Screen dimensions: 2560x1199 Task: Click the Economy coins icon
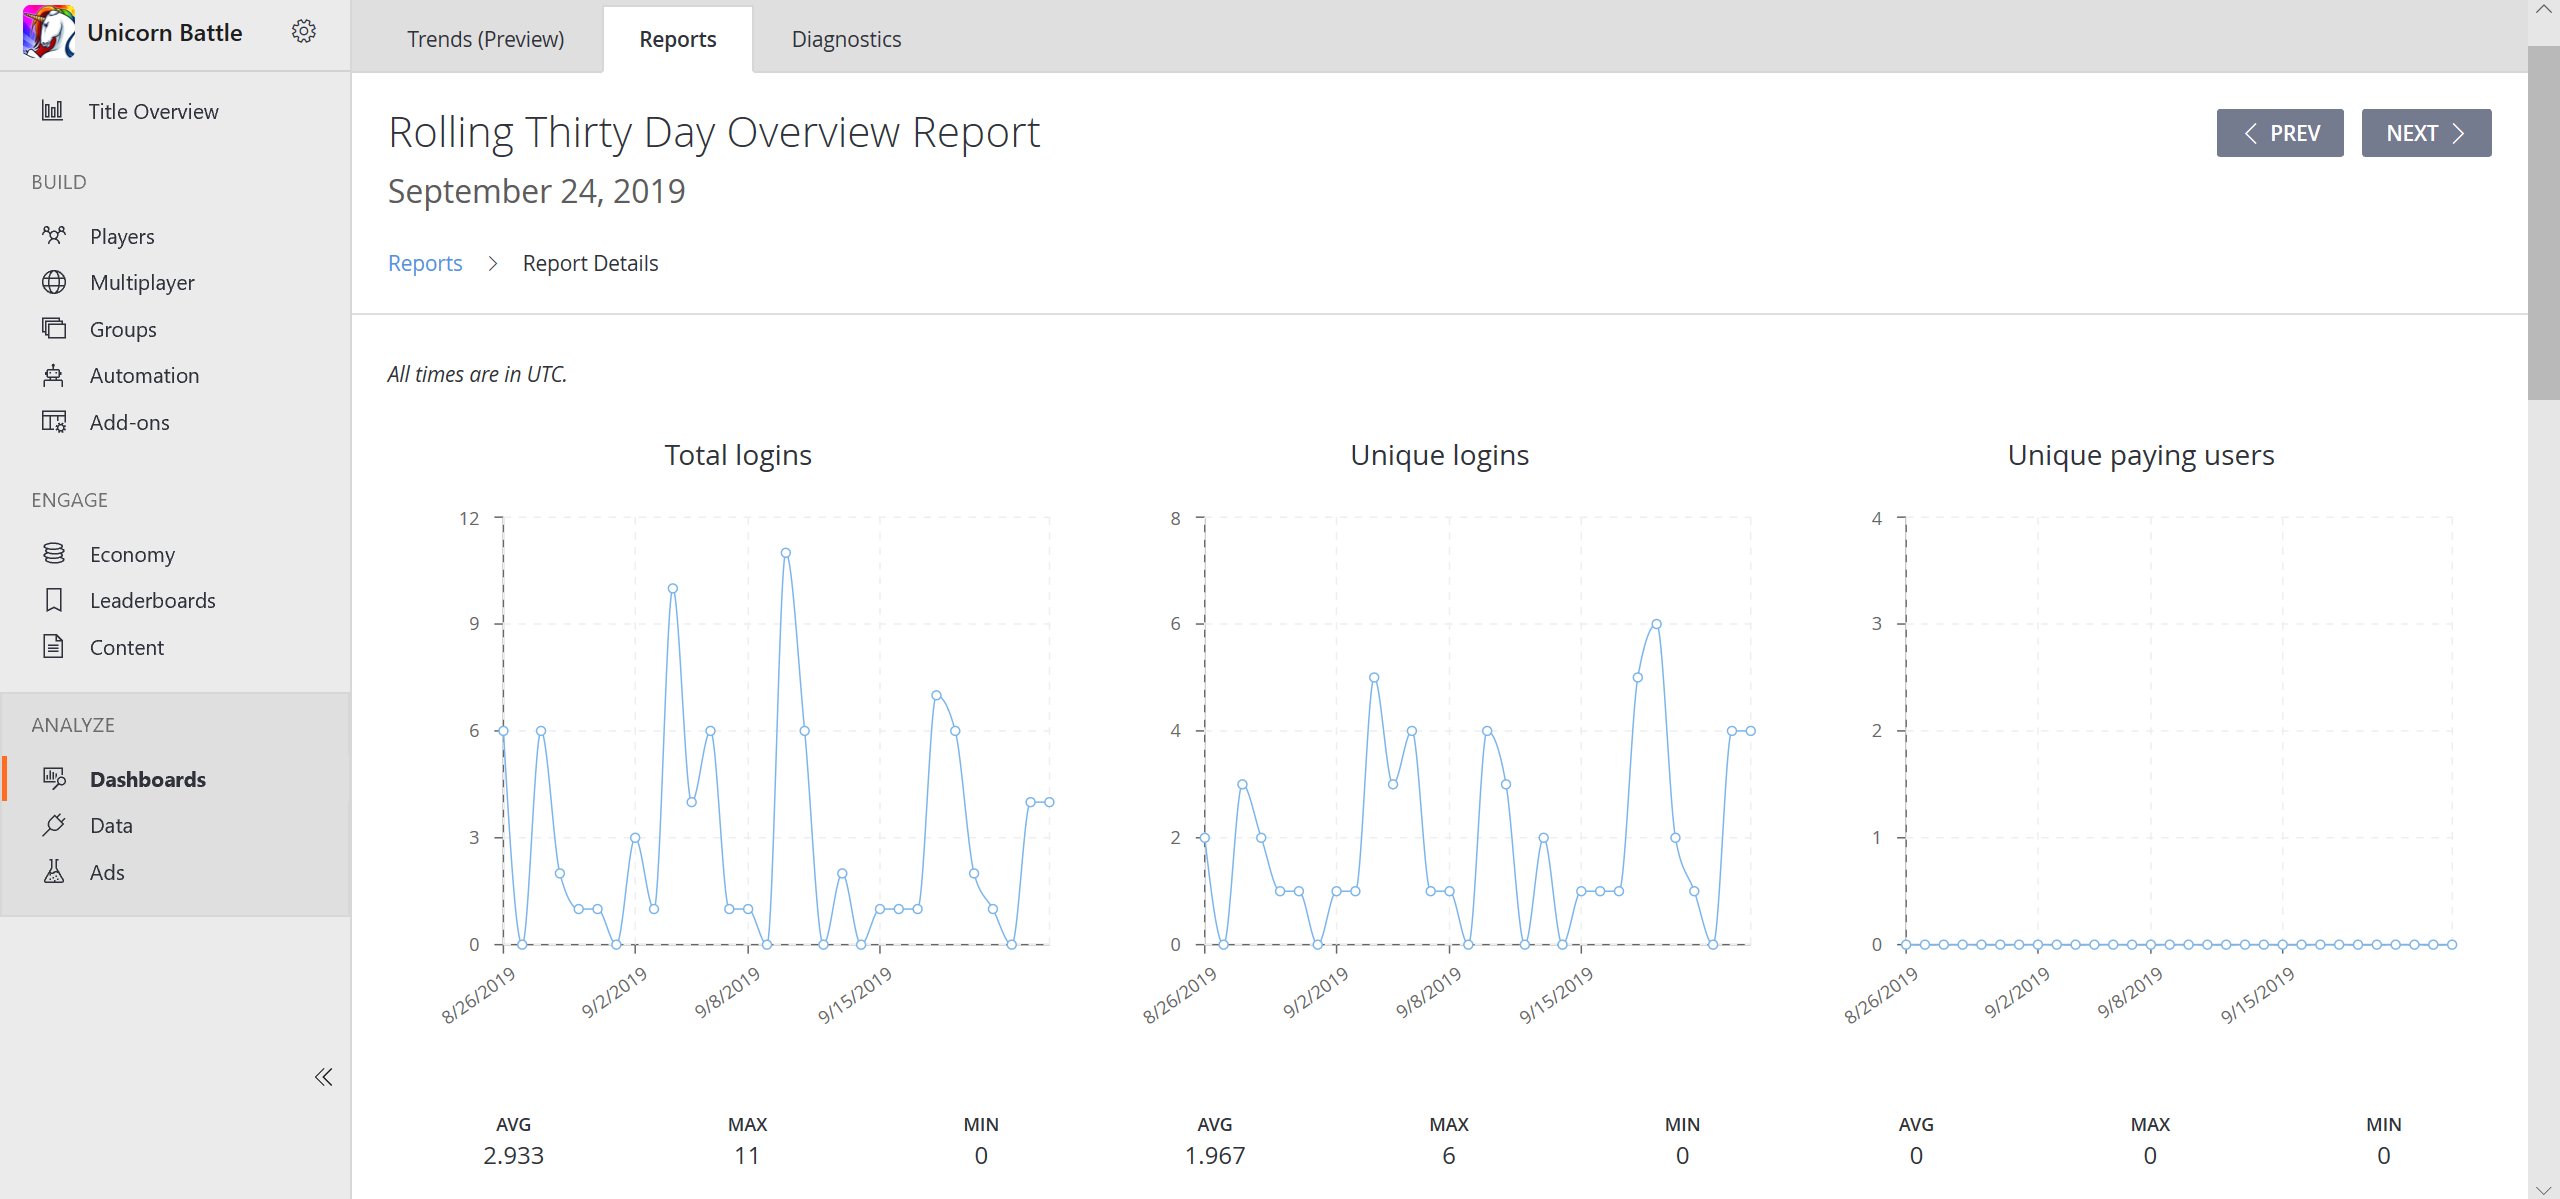[x=54, y=553]
